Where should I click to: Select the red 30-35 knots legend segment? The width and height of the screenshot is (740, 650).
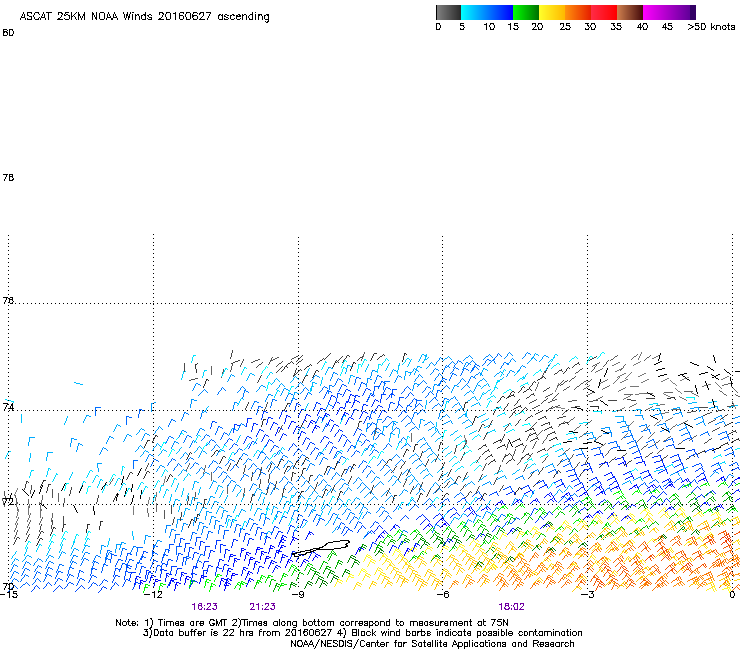point(604,12)
